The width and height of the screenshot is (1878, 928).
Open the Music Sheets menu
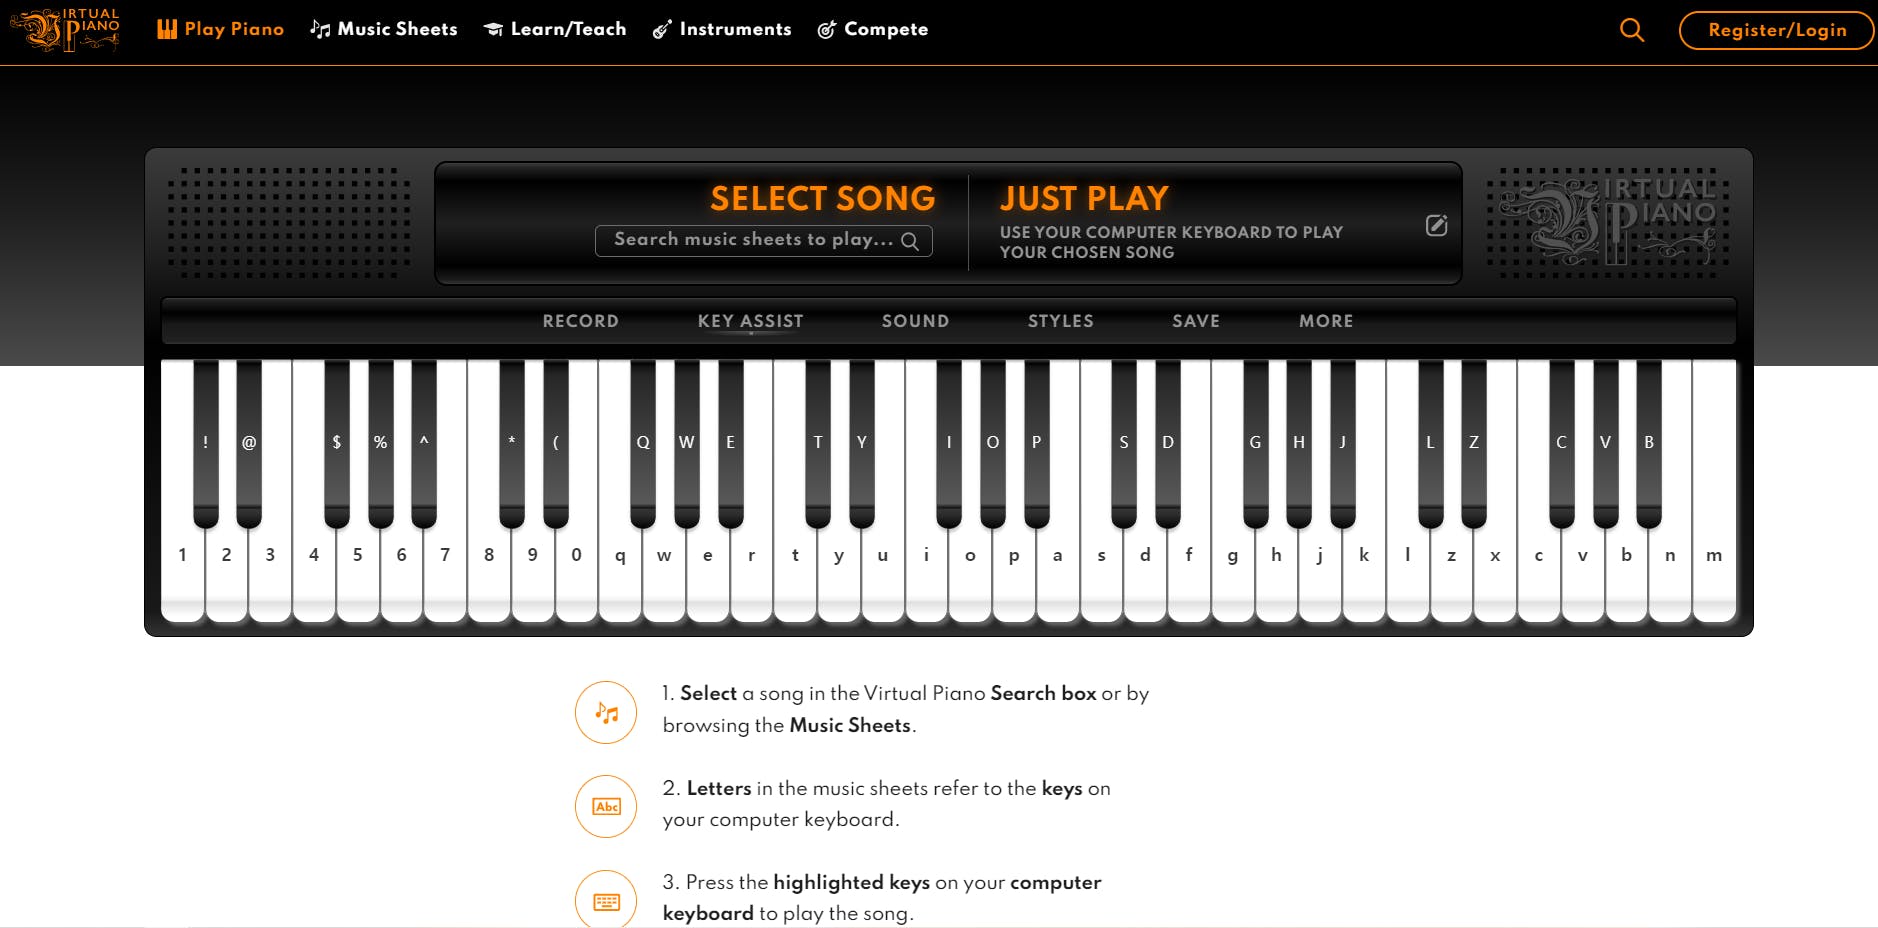(x=384, y=29)
